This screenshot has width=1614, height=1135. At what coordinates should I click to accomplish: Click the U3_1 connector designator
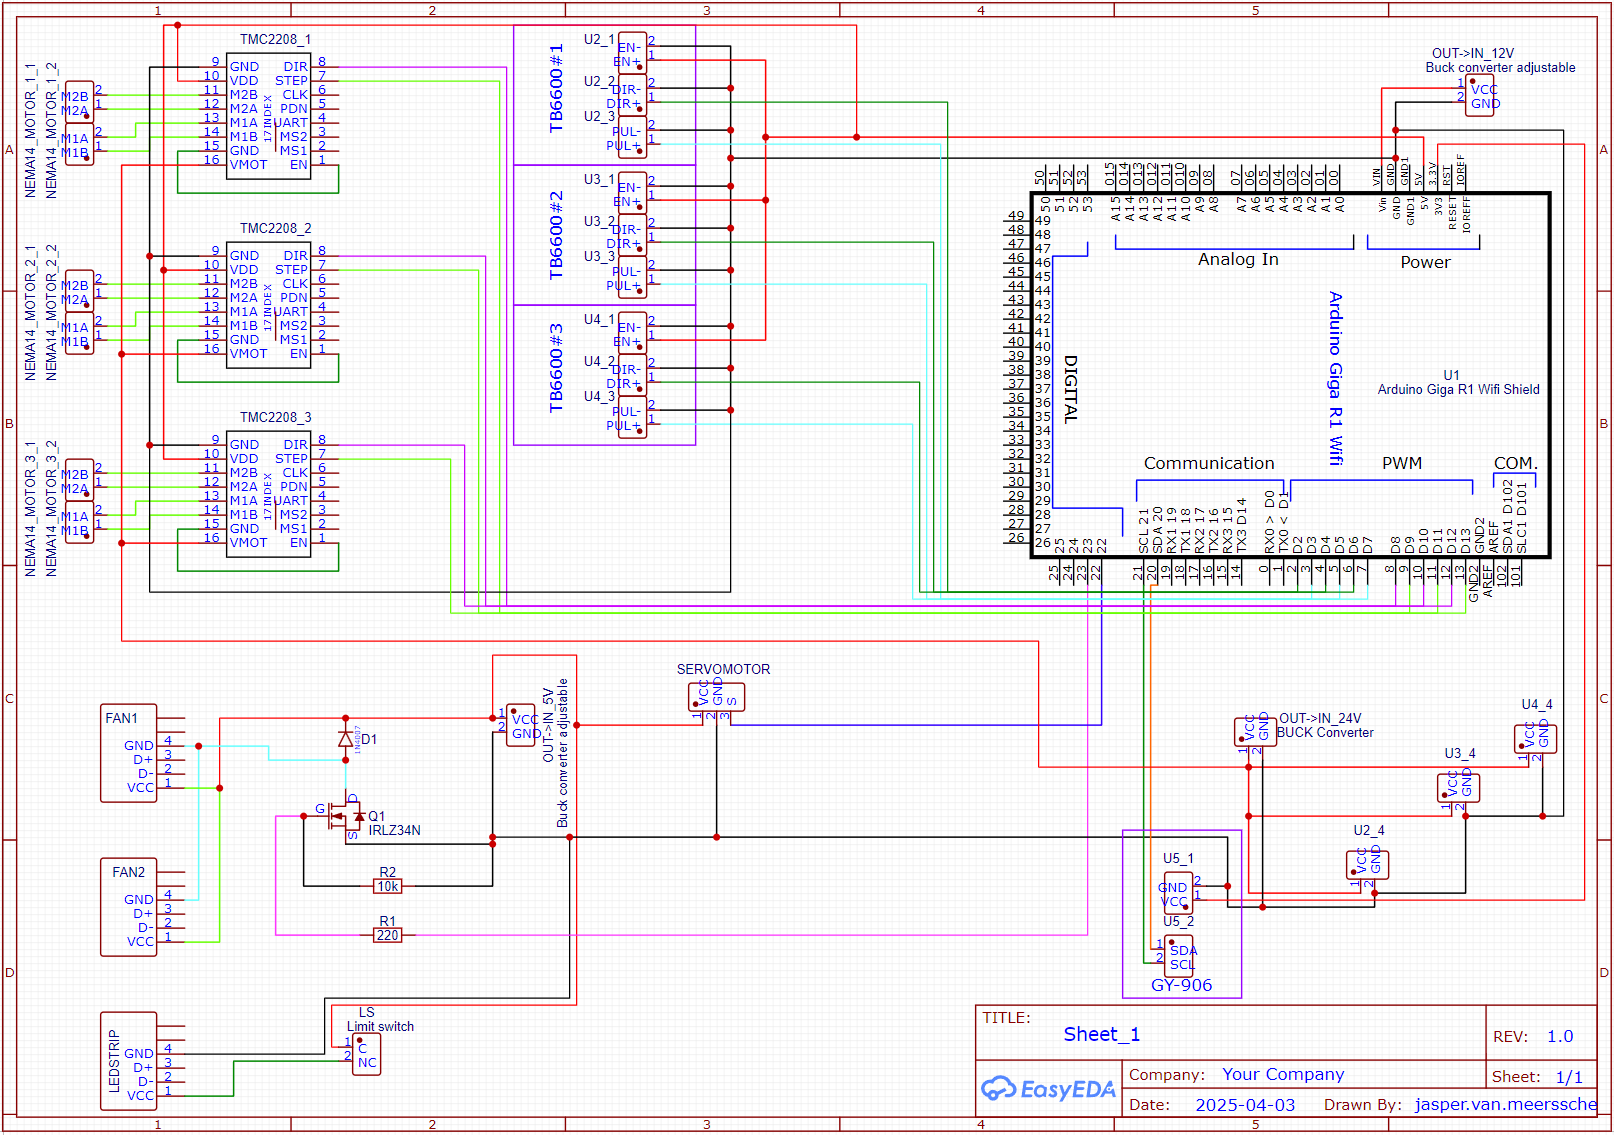599,179
